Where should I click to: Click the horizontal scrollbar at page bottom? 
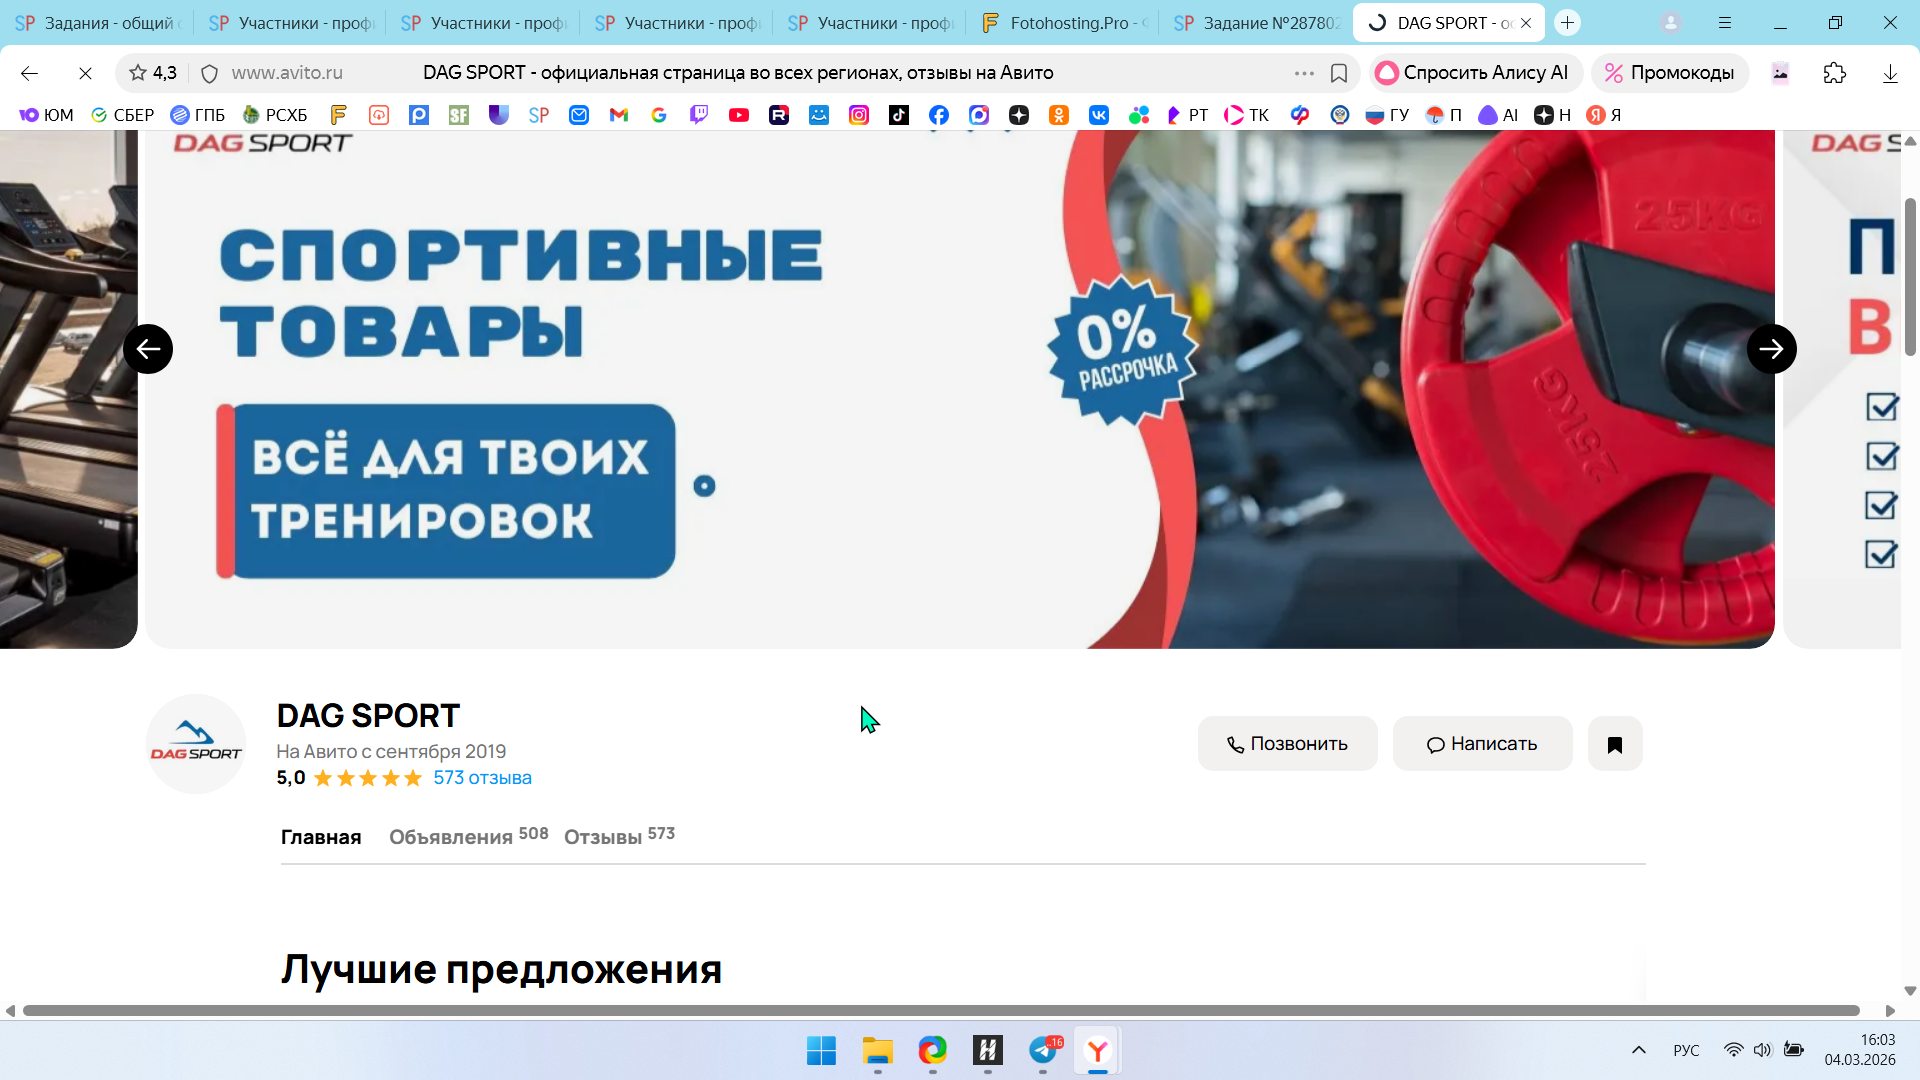940,1011
